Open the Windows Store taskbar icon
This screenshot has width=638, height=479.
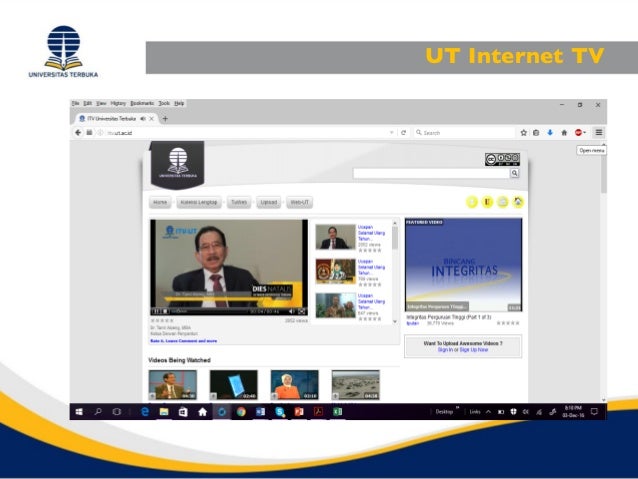coord(183,412)
